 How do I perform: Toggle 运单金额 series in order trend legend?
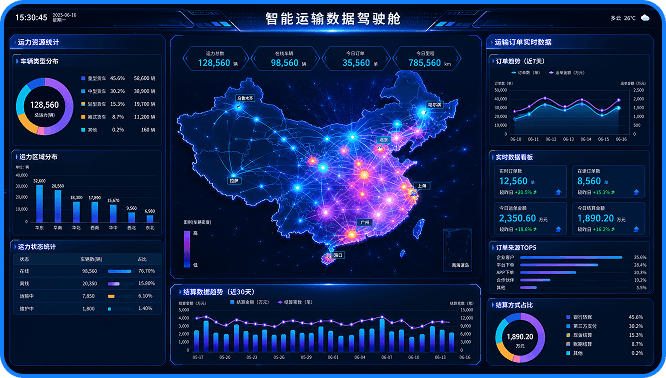click(567, 73)
